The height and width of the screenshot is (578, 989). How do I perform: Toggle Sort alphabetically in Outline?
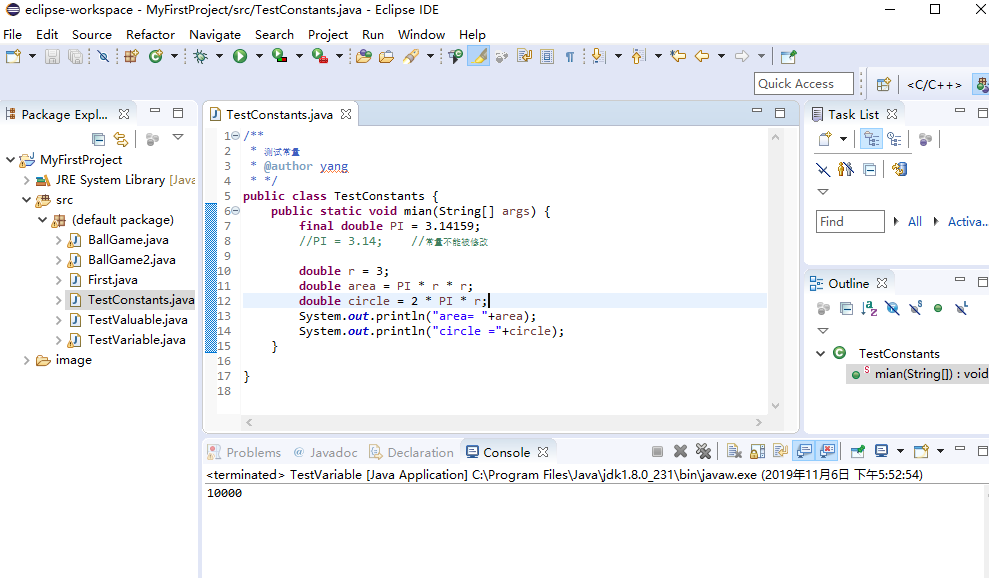coord(869,308)
